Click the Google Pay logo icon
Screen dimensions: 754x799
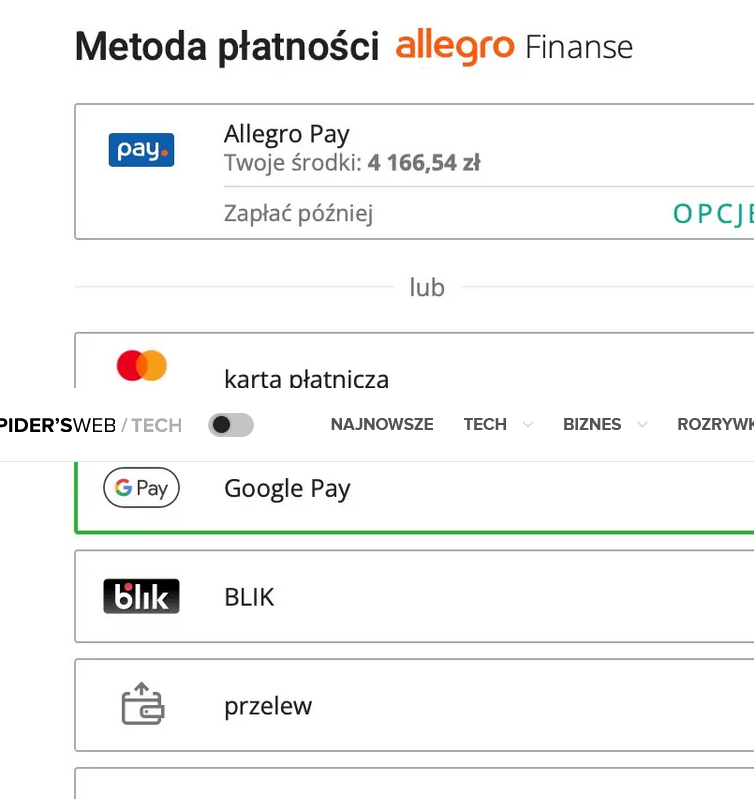[x=141, y=488]
